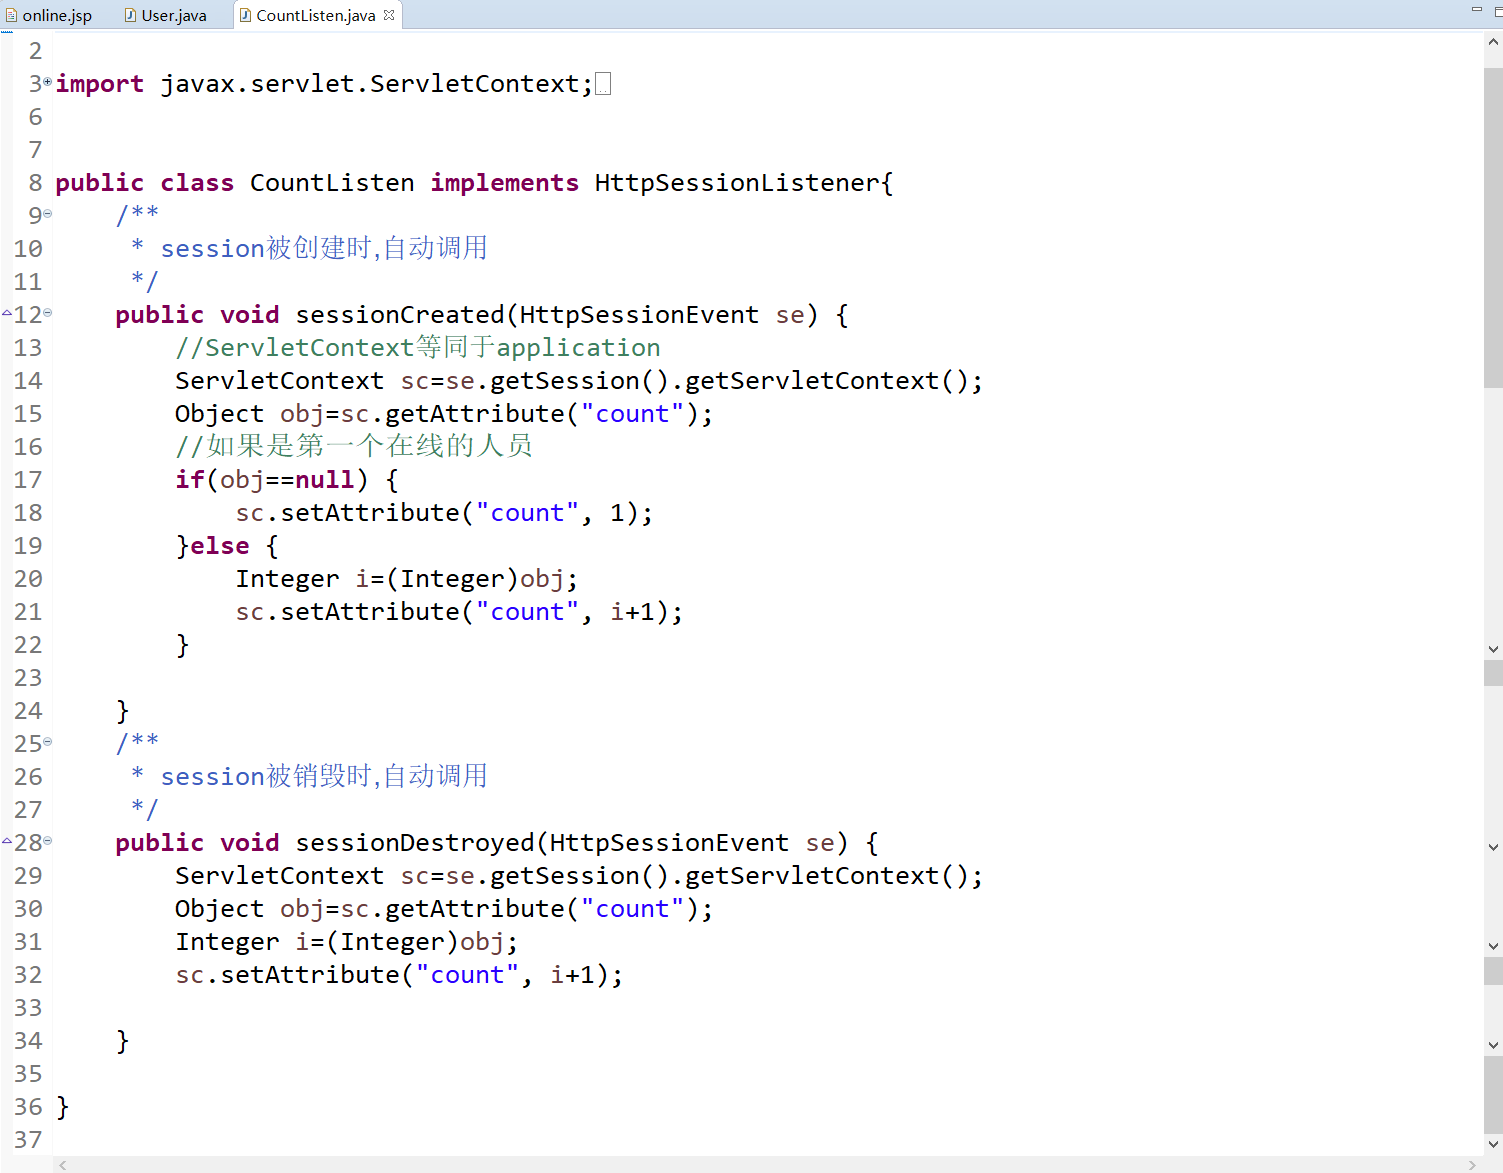Click the "import" keyword on line 3
1503x1173 pixels.
[100, 84]
